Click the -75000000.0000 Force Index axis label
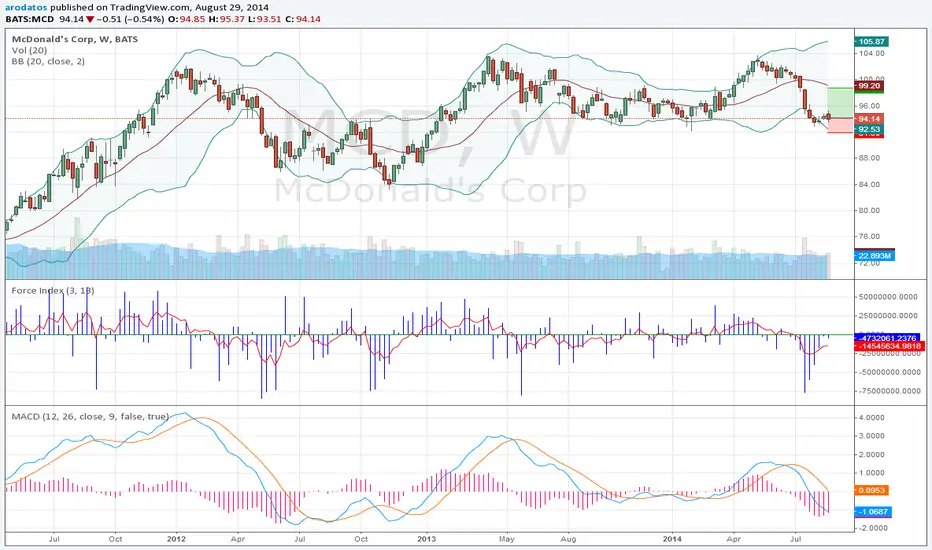 click(889, 391)
